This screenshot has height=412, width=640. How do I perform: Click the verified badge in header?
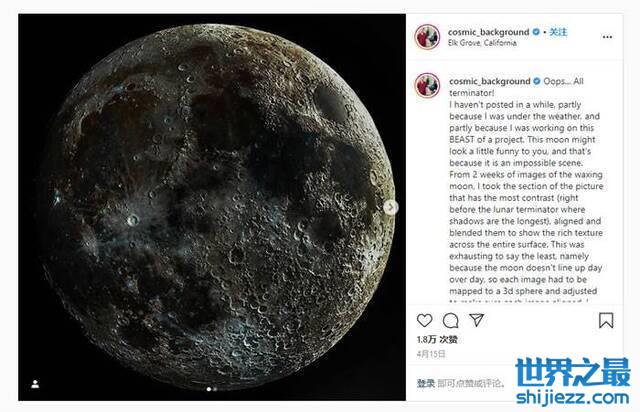(536, 32)
